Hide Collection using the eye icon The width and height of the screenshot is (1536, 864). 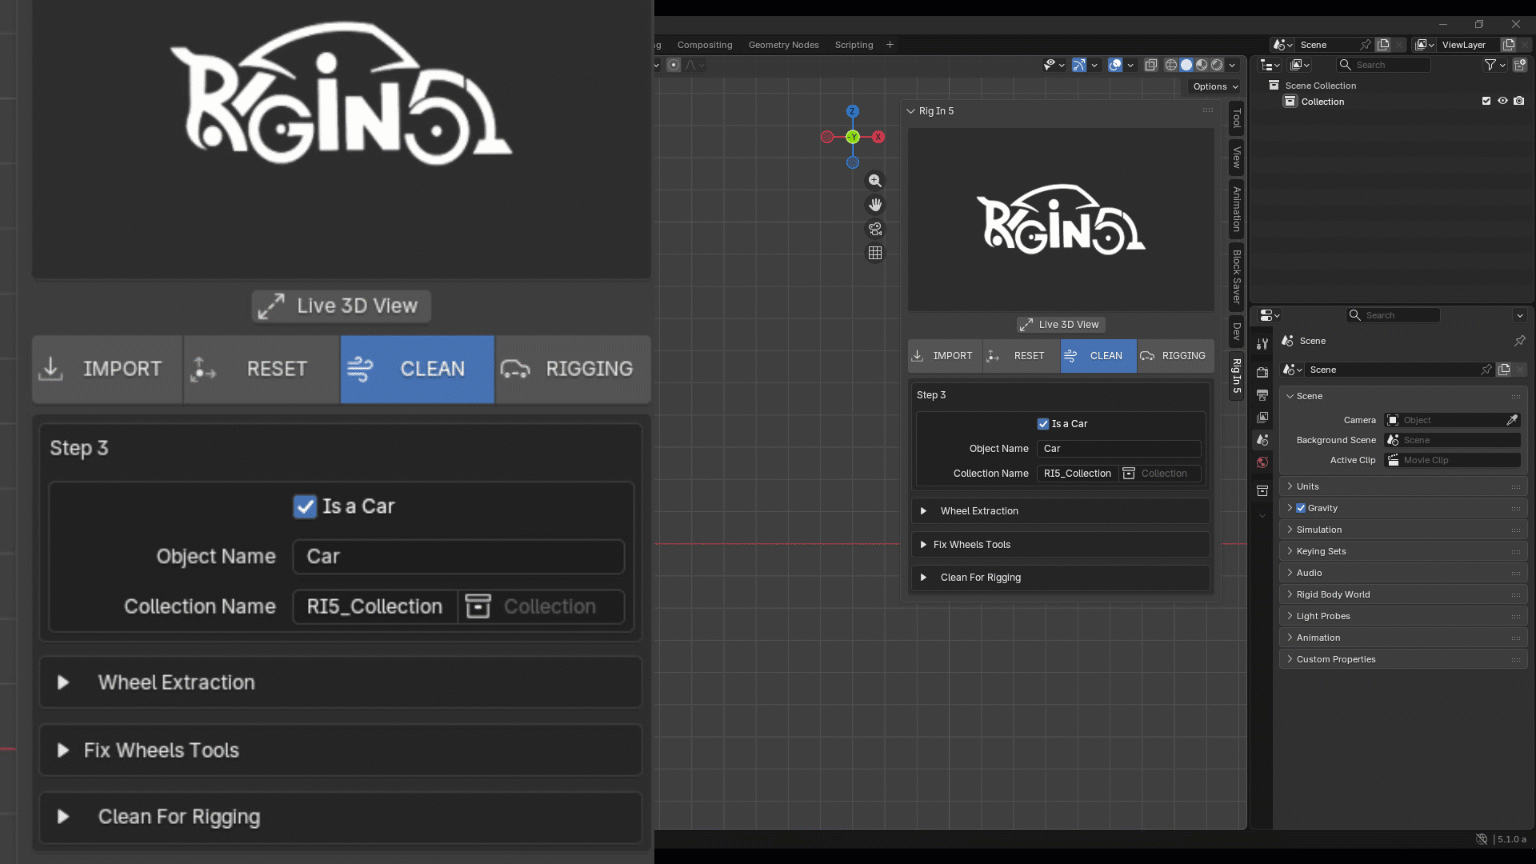tap(1502, 101)
